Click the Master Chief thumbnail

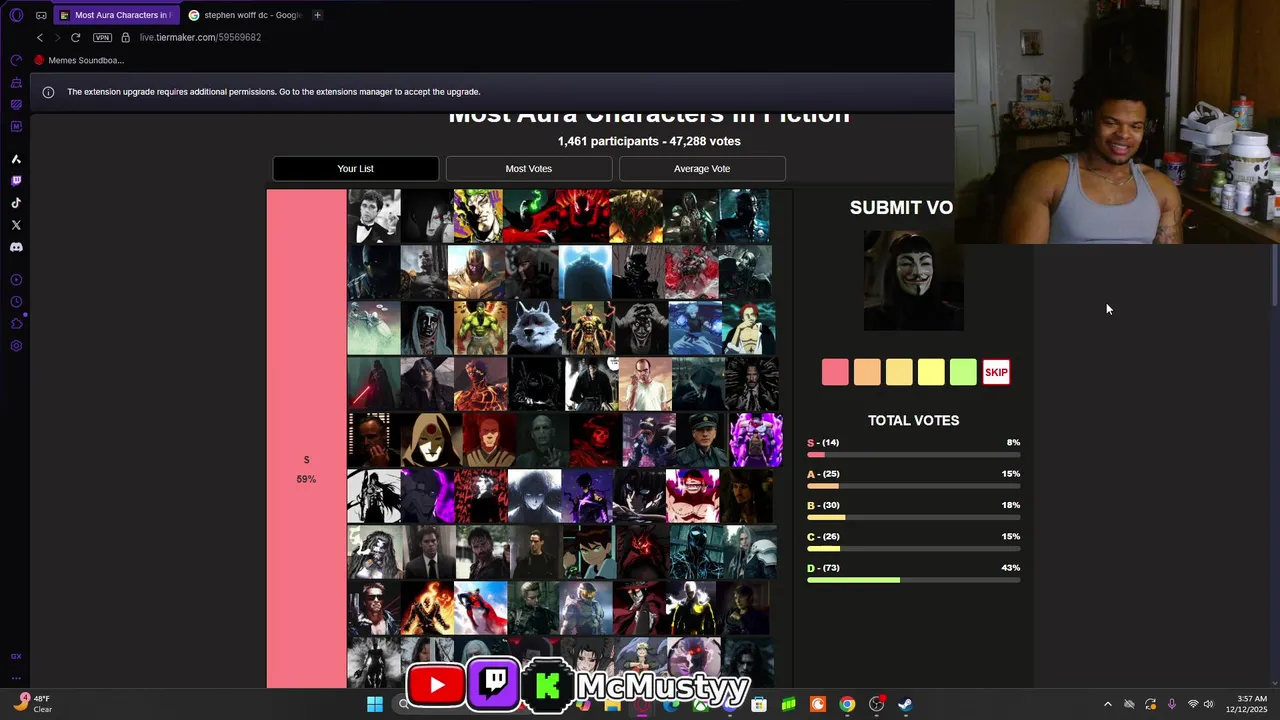pos(586,609)
